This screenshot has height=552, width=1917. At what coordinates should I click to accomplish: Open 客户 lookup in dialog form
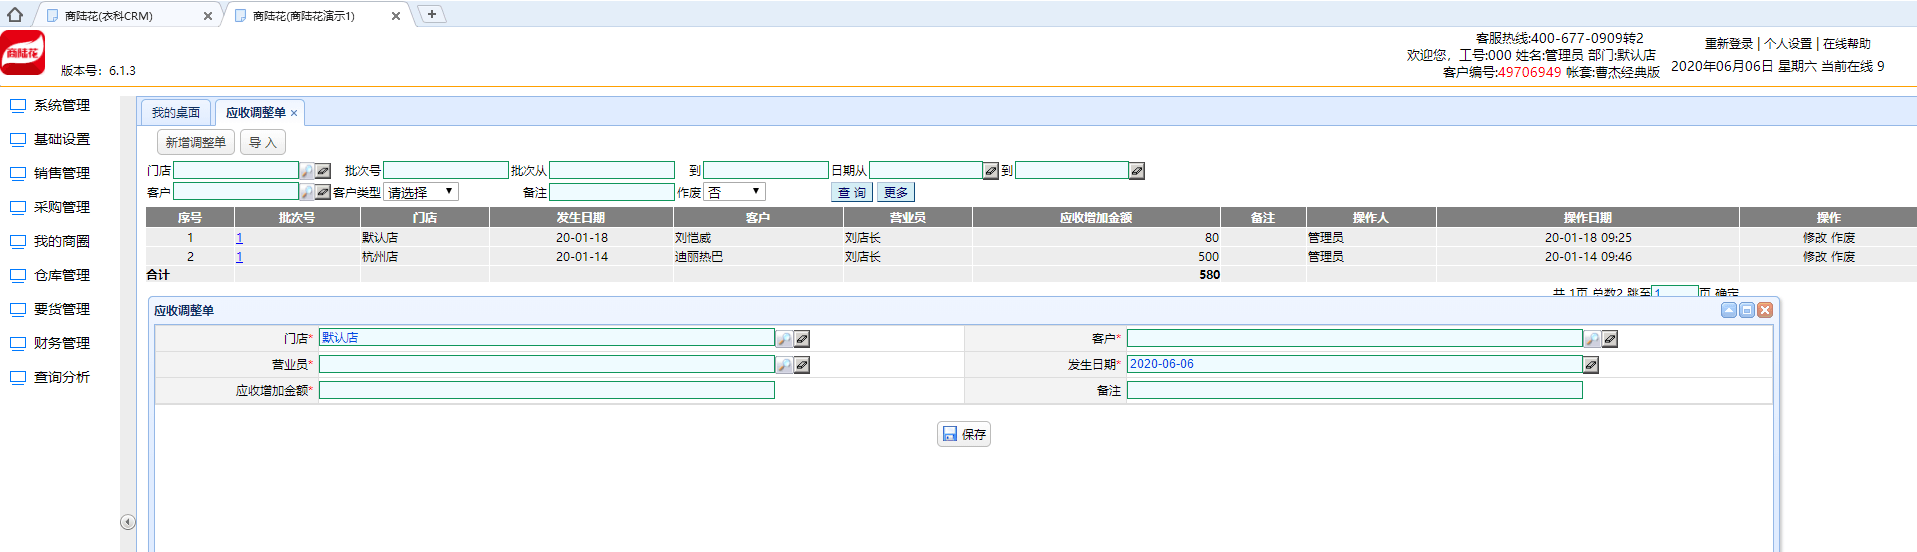click(1592, 339)
